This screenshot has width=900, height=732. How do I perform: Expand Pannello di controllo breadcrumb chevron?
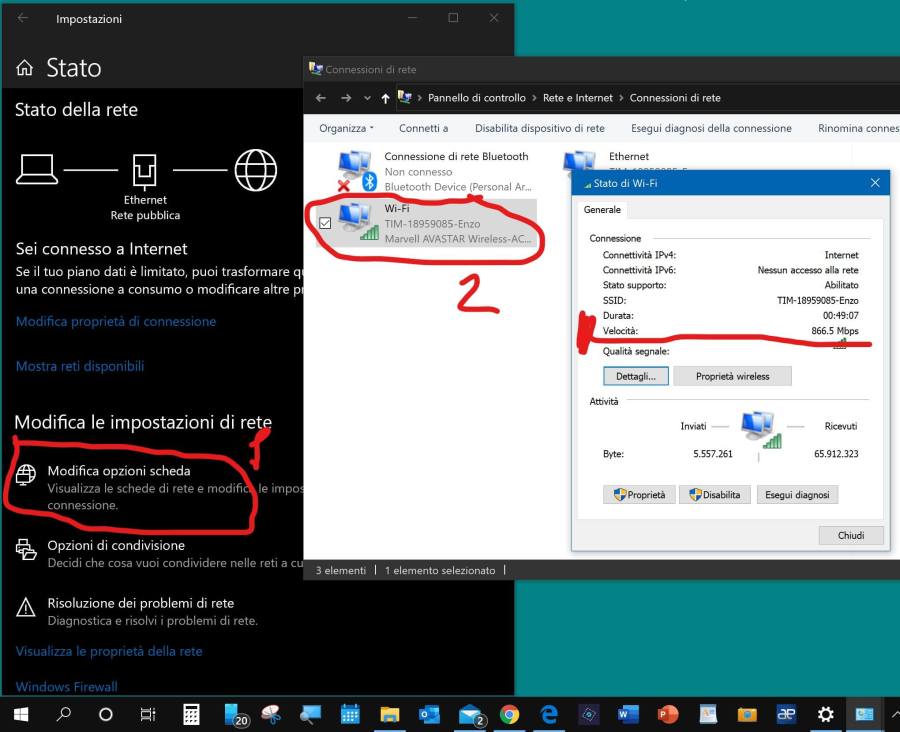[534, 98]
